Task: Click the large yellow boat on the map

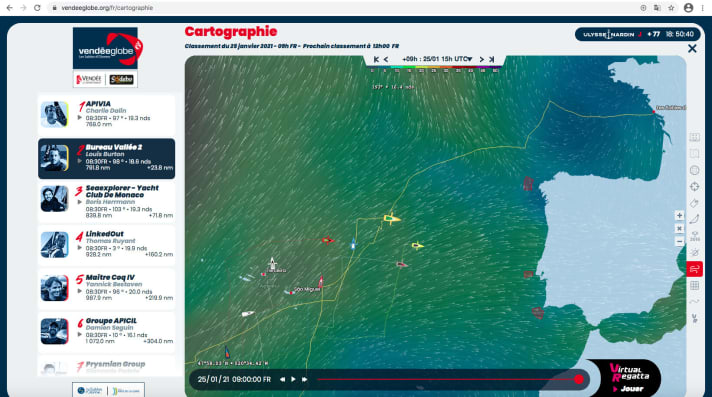Action: [x=392, y=218]
